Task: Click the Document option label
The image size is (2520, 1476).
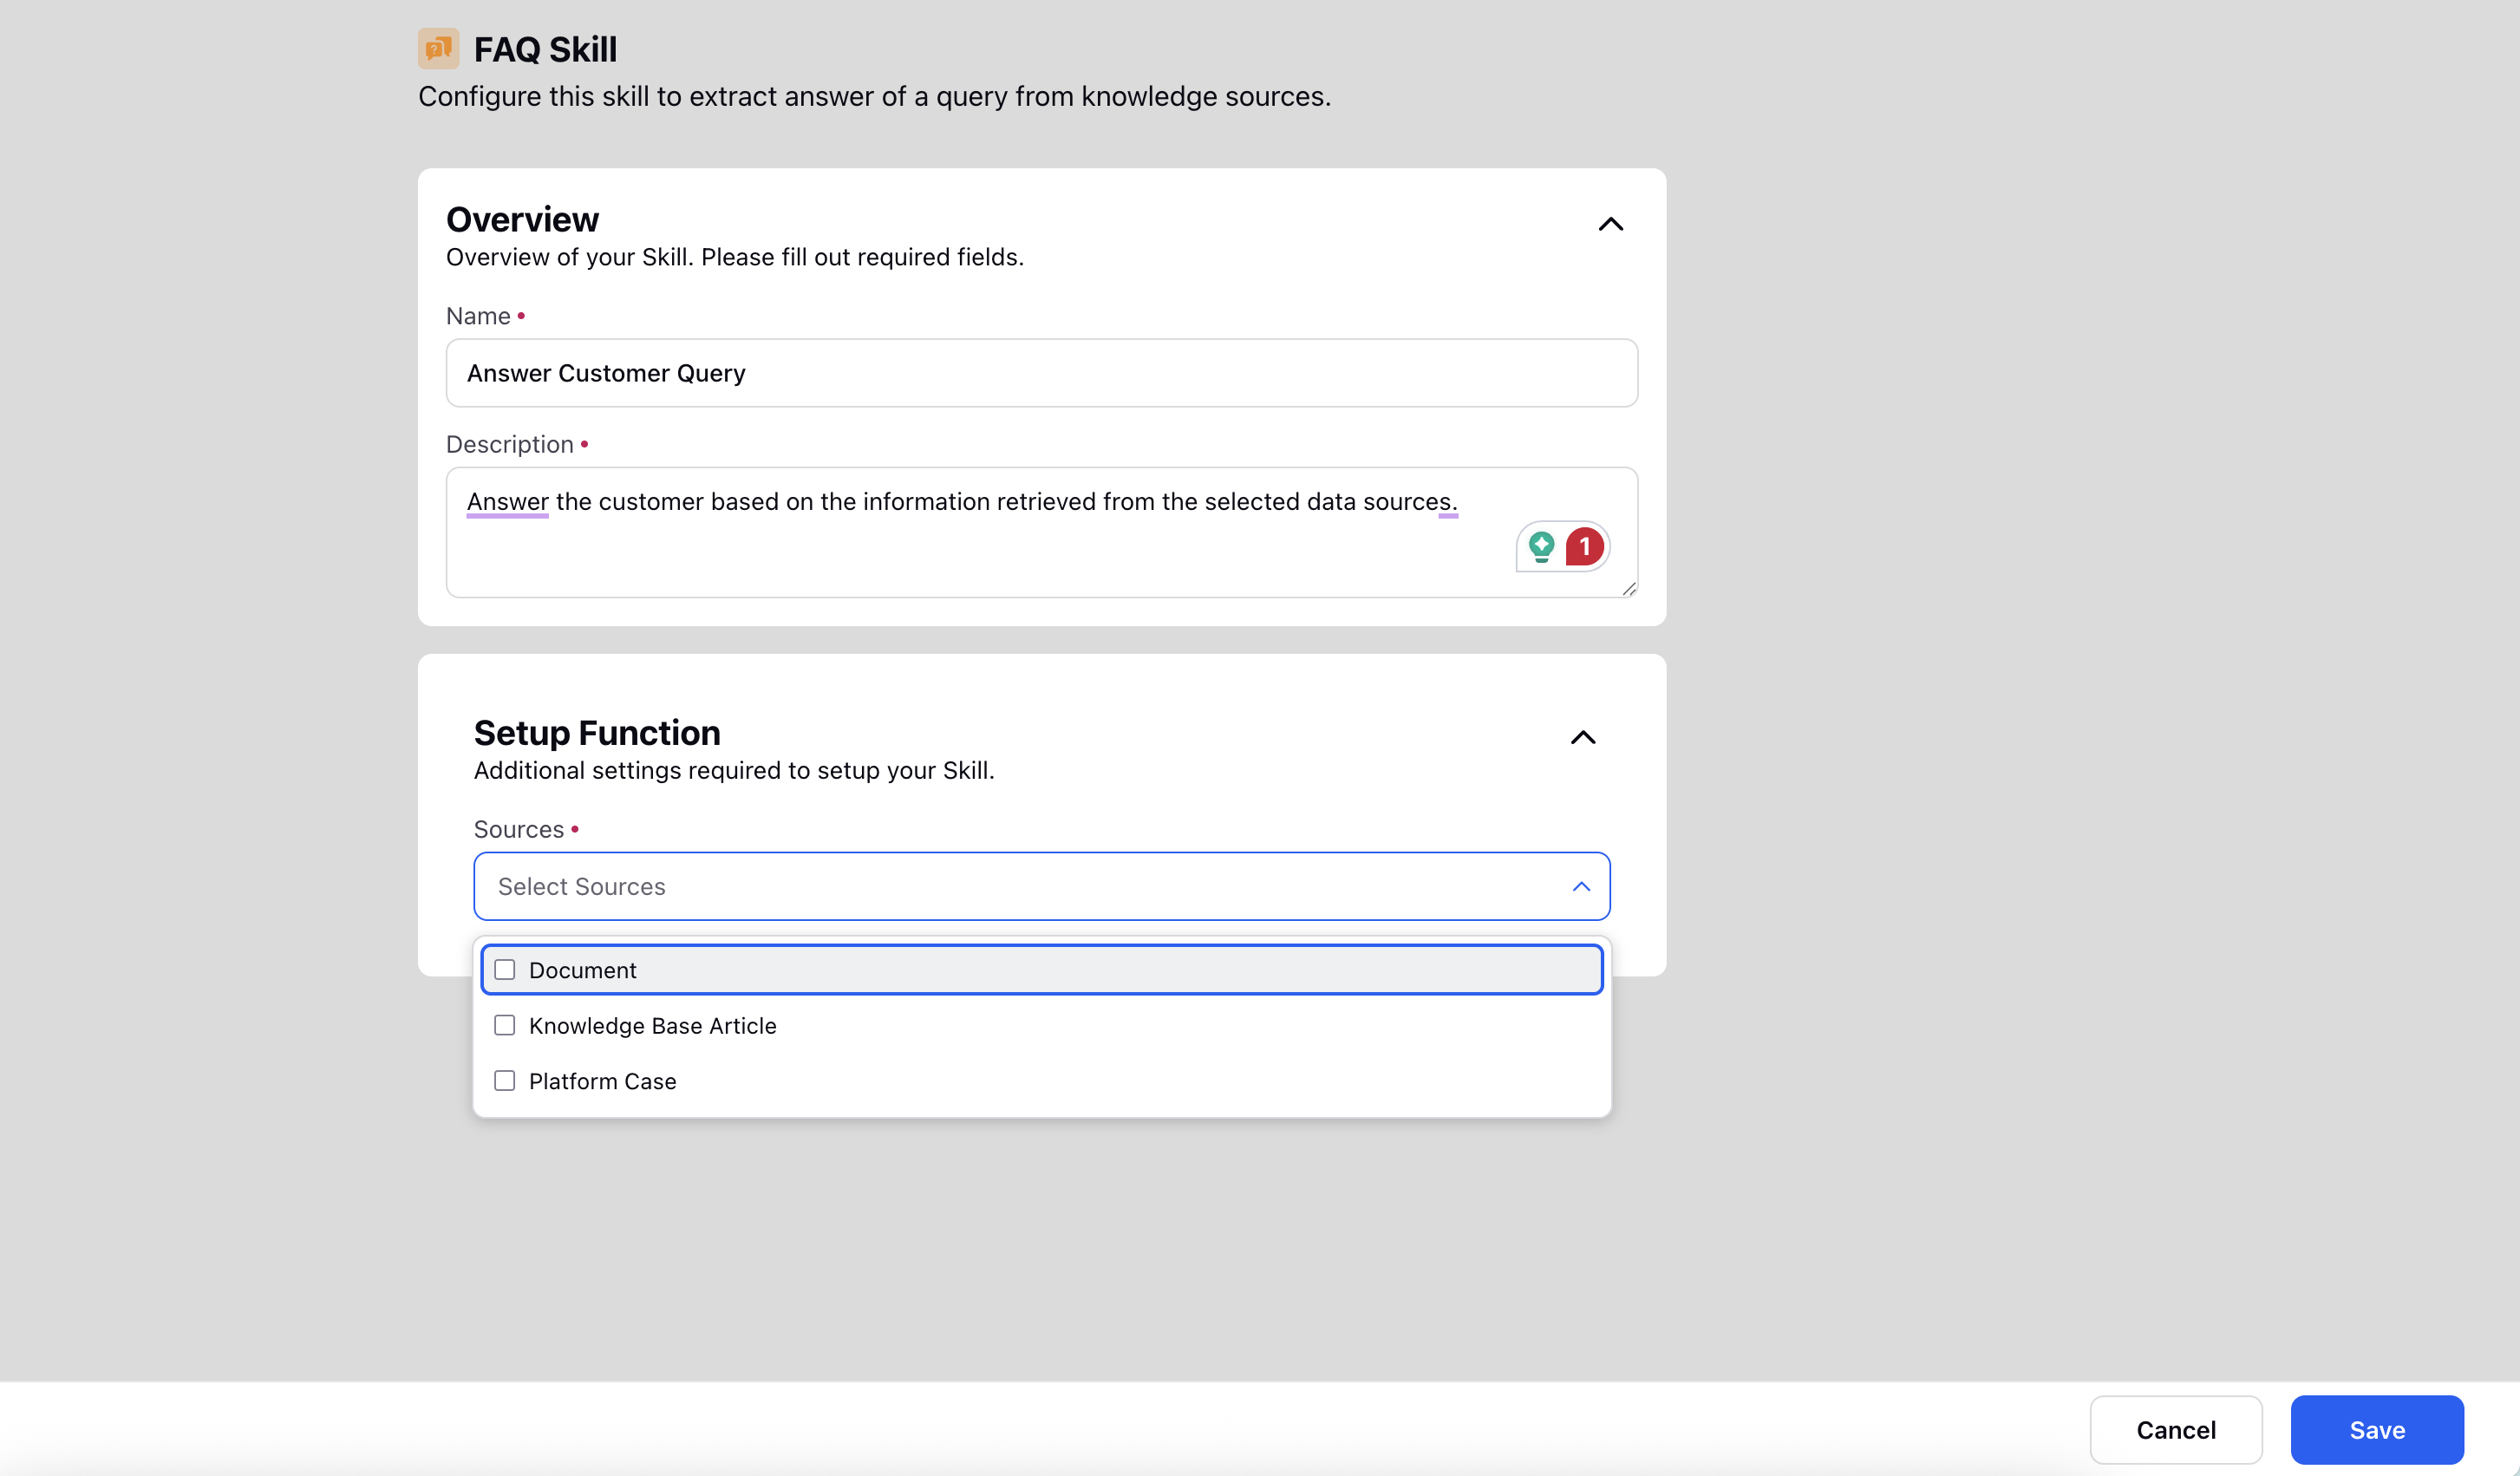Action: 582,971
